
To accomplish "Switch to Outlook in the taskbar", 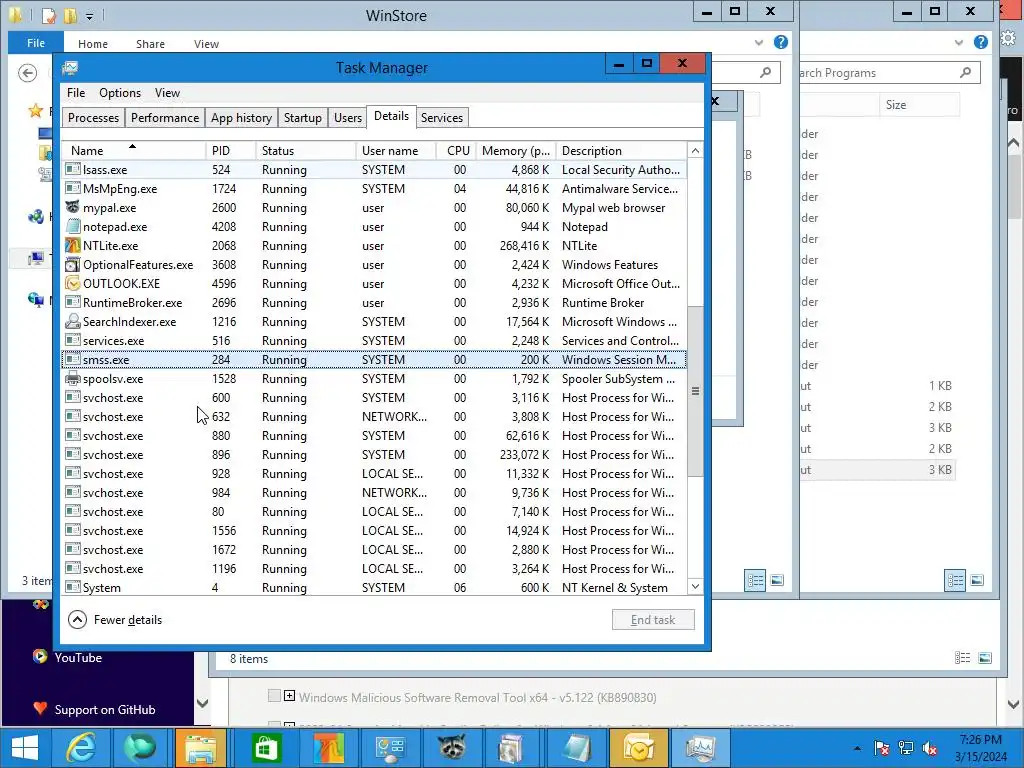I will [638, 748].
